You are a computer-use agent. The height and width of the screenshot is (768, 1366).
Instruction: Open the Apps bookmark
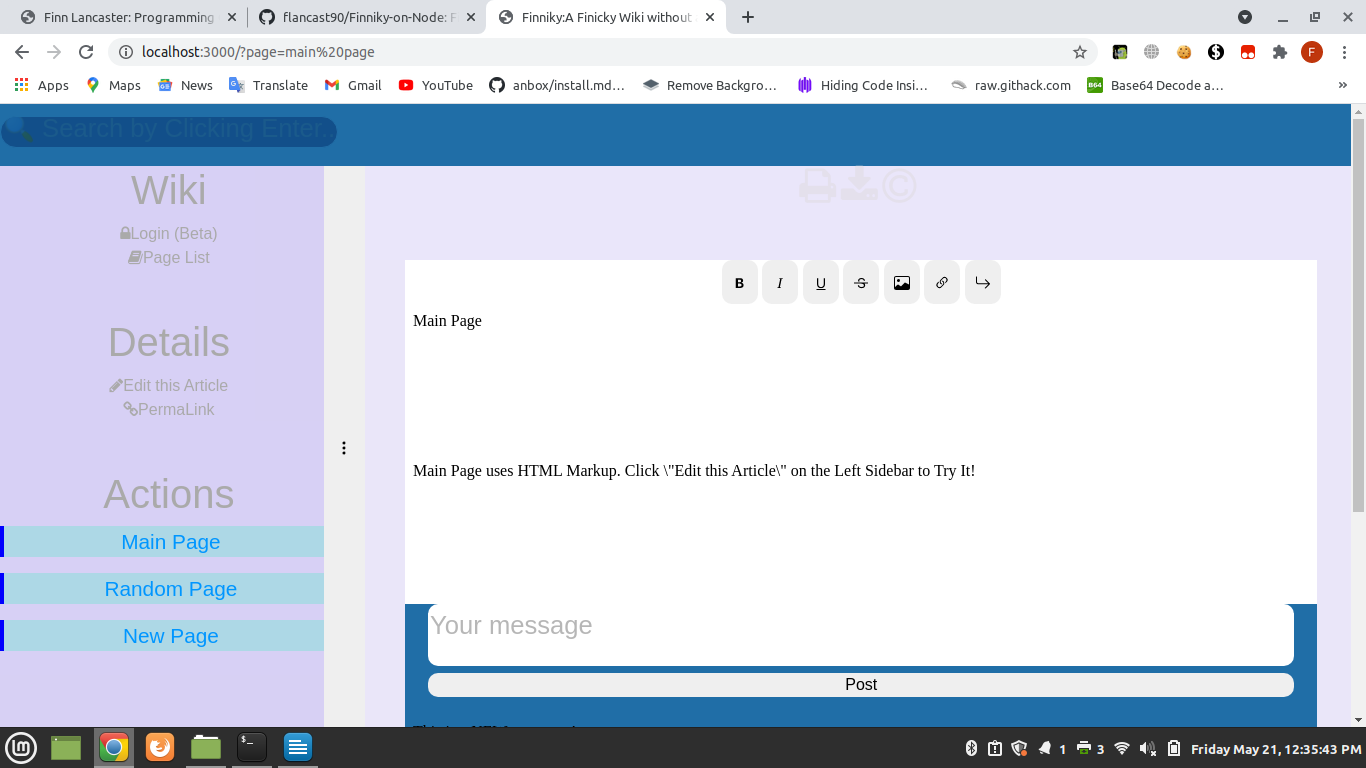coord(42,85)
